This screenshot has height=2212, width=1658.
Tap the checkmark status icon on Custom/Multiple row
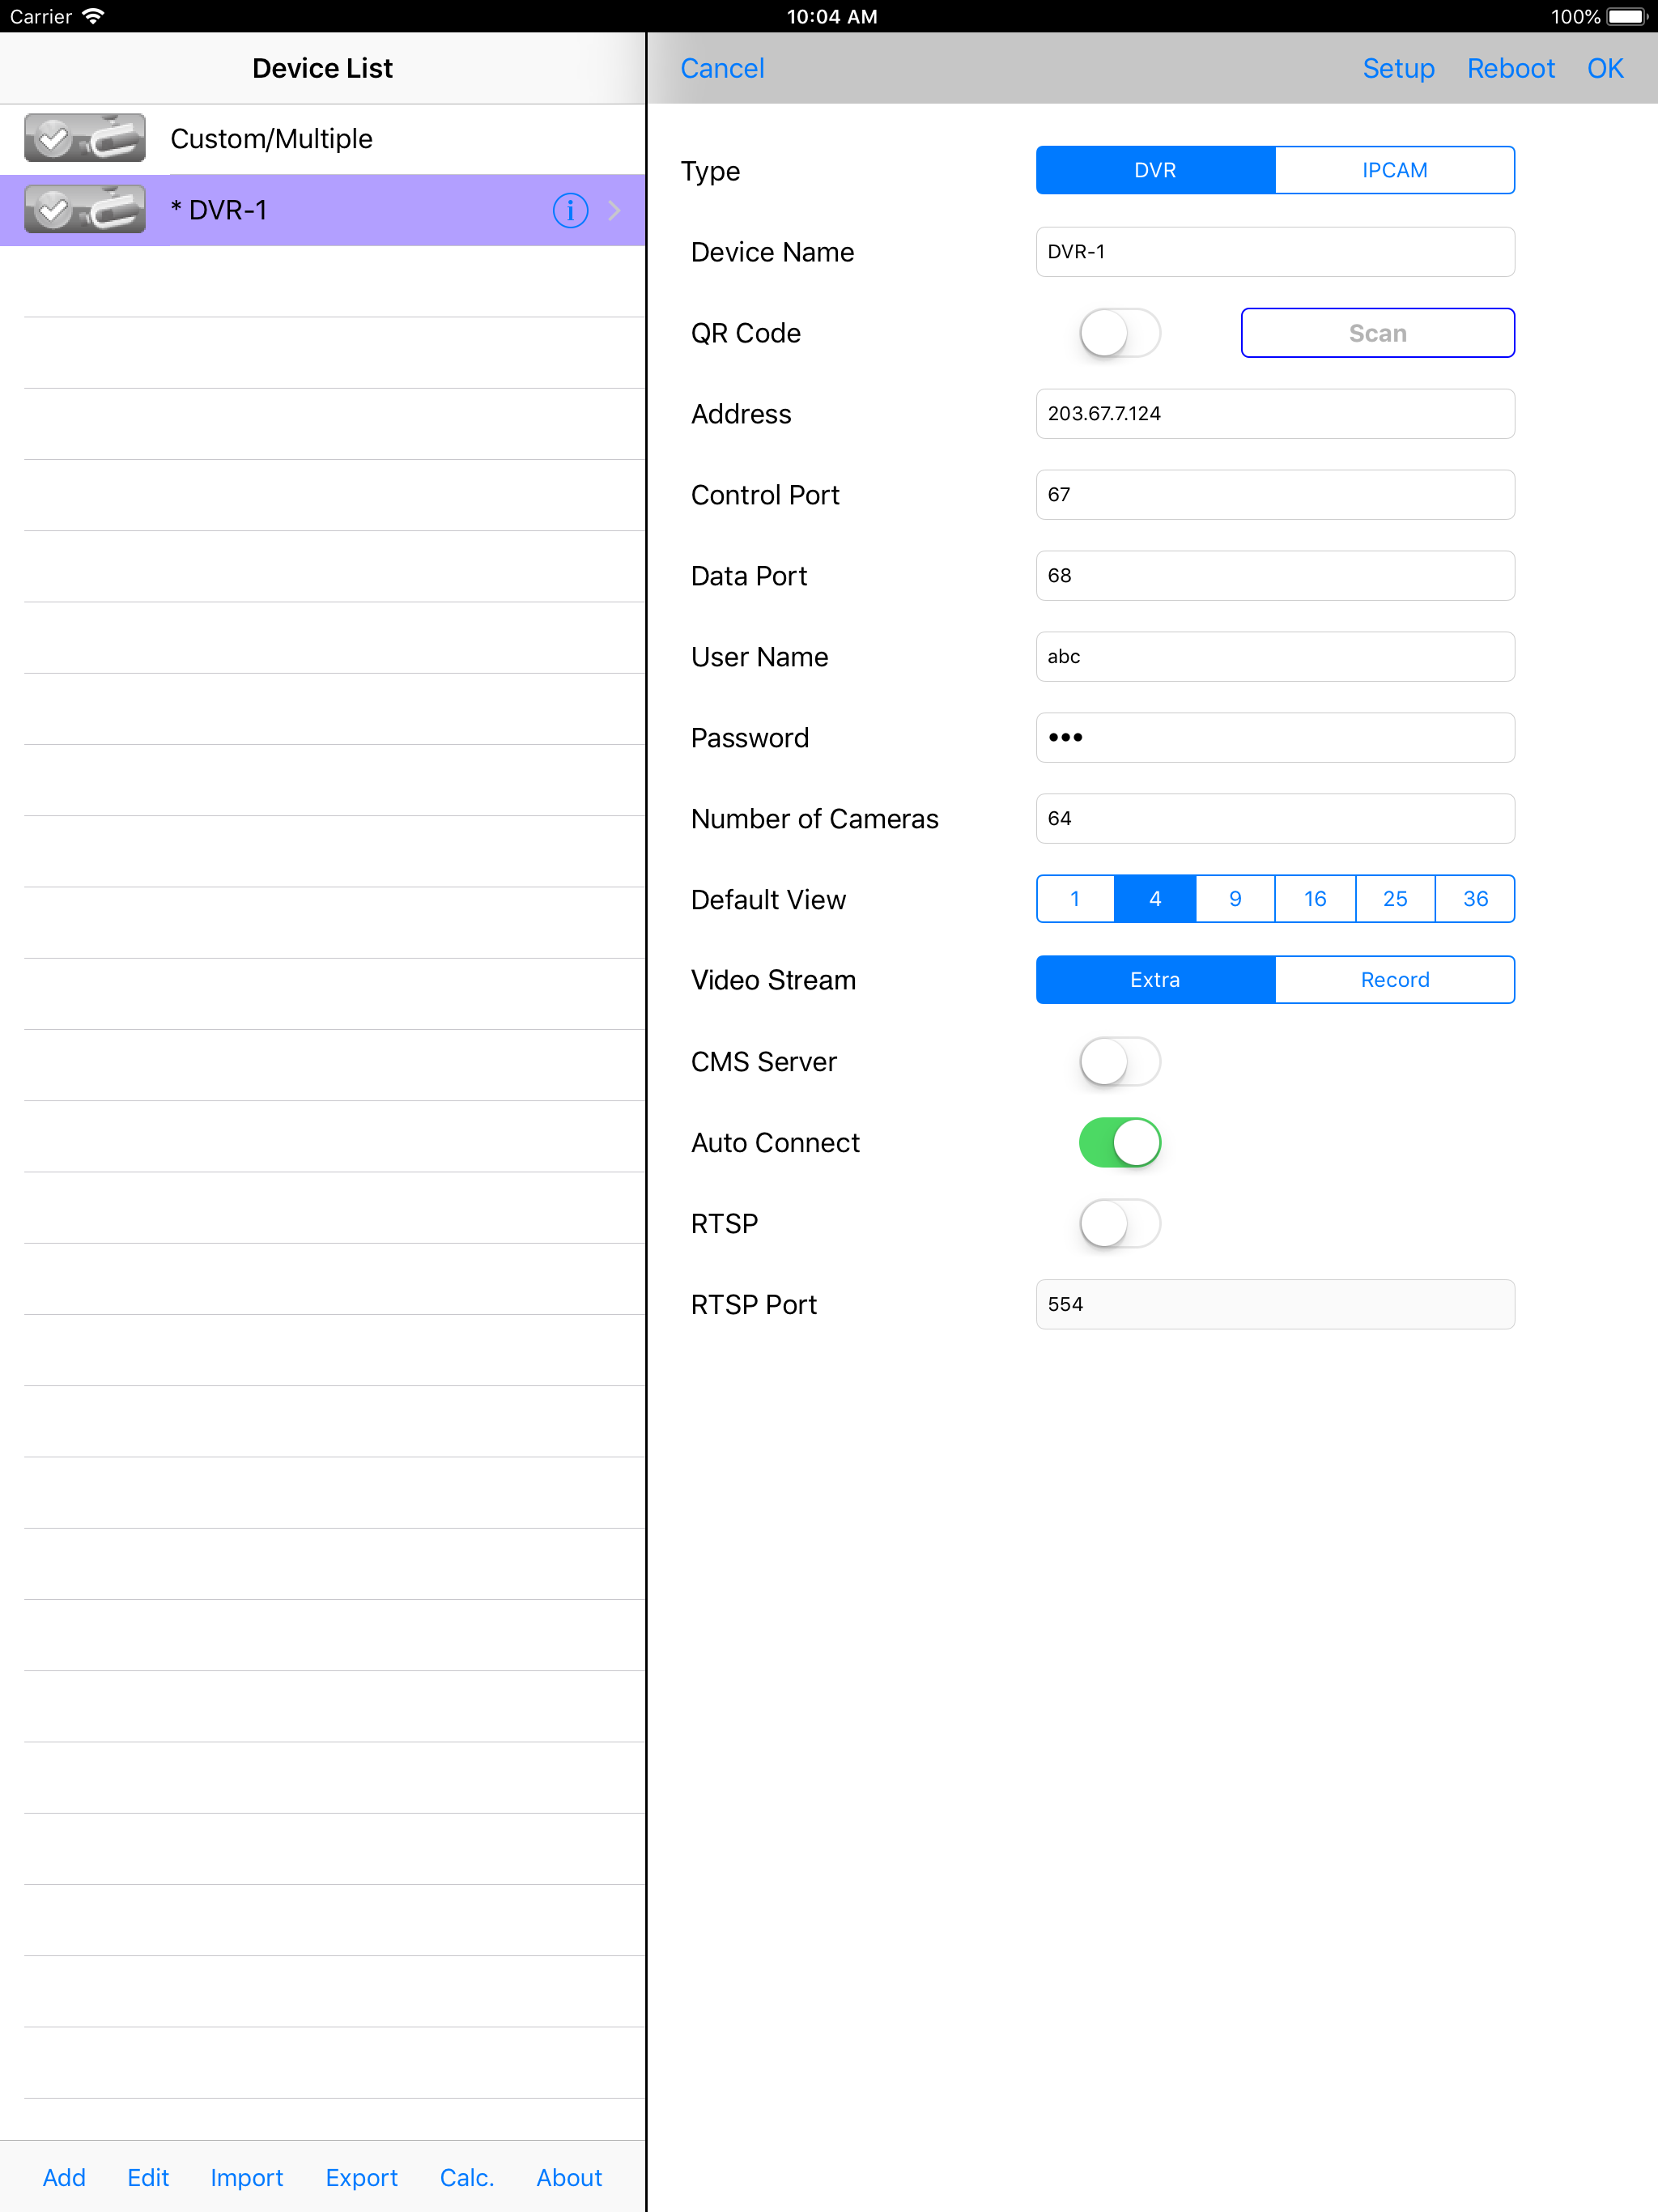[x=55, y=138]
